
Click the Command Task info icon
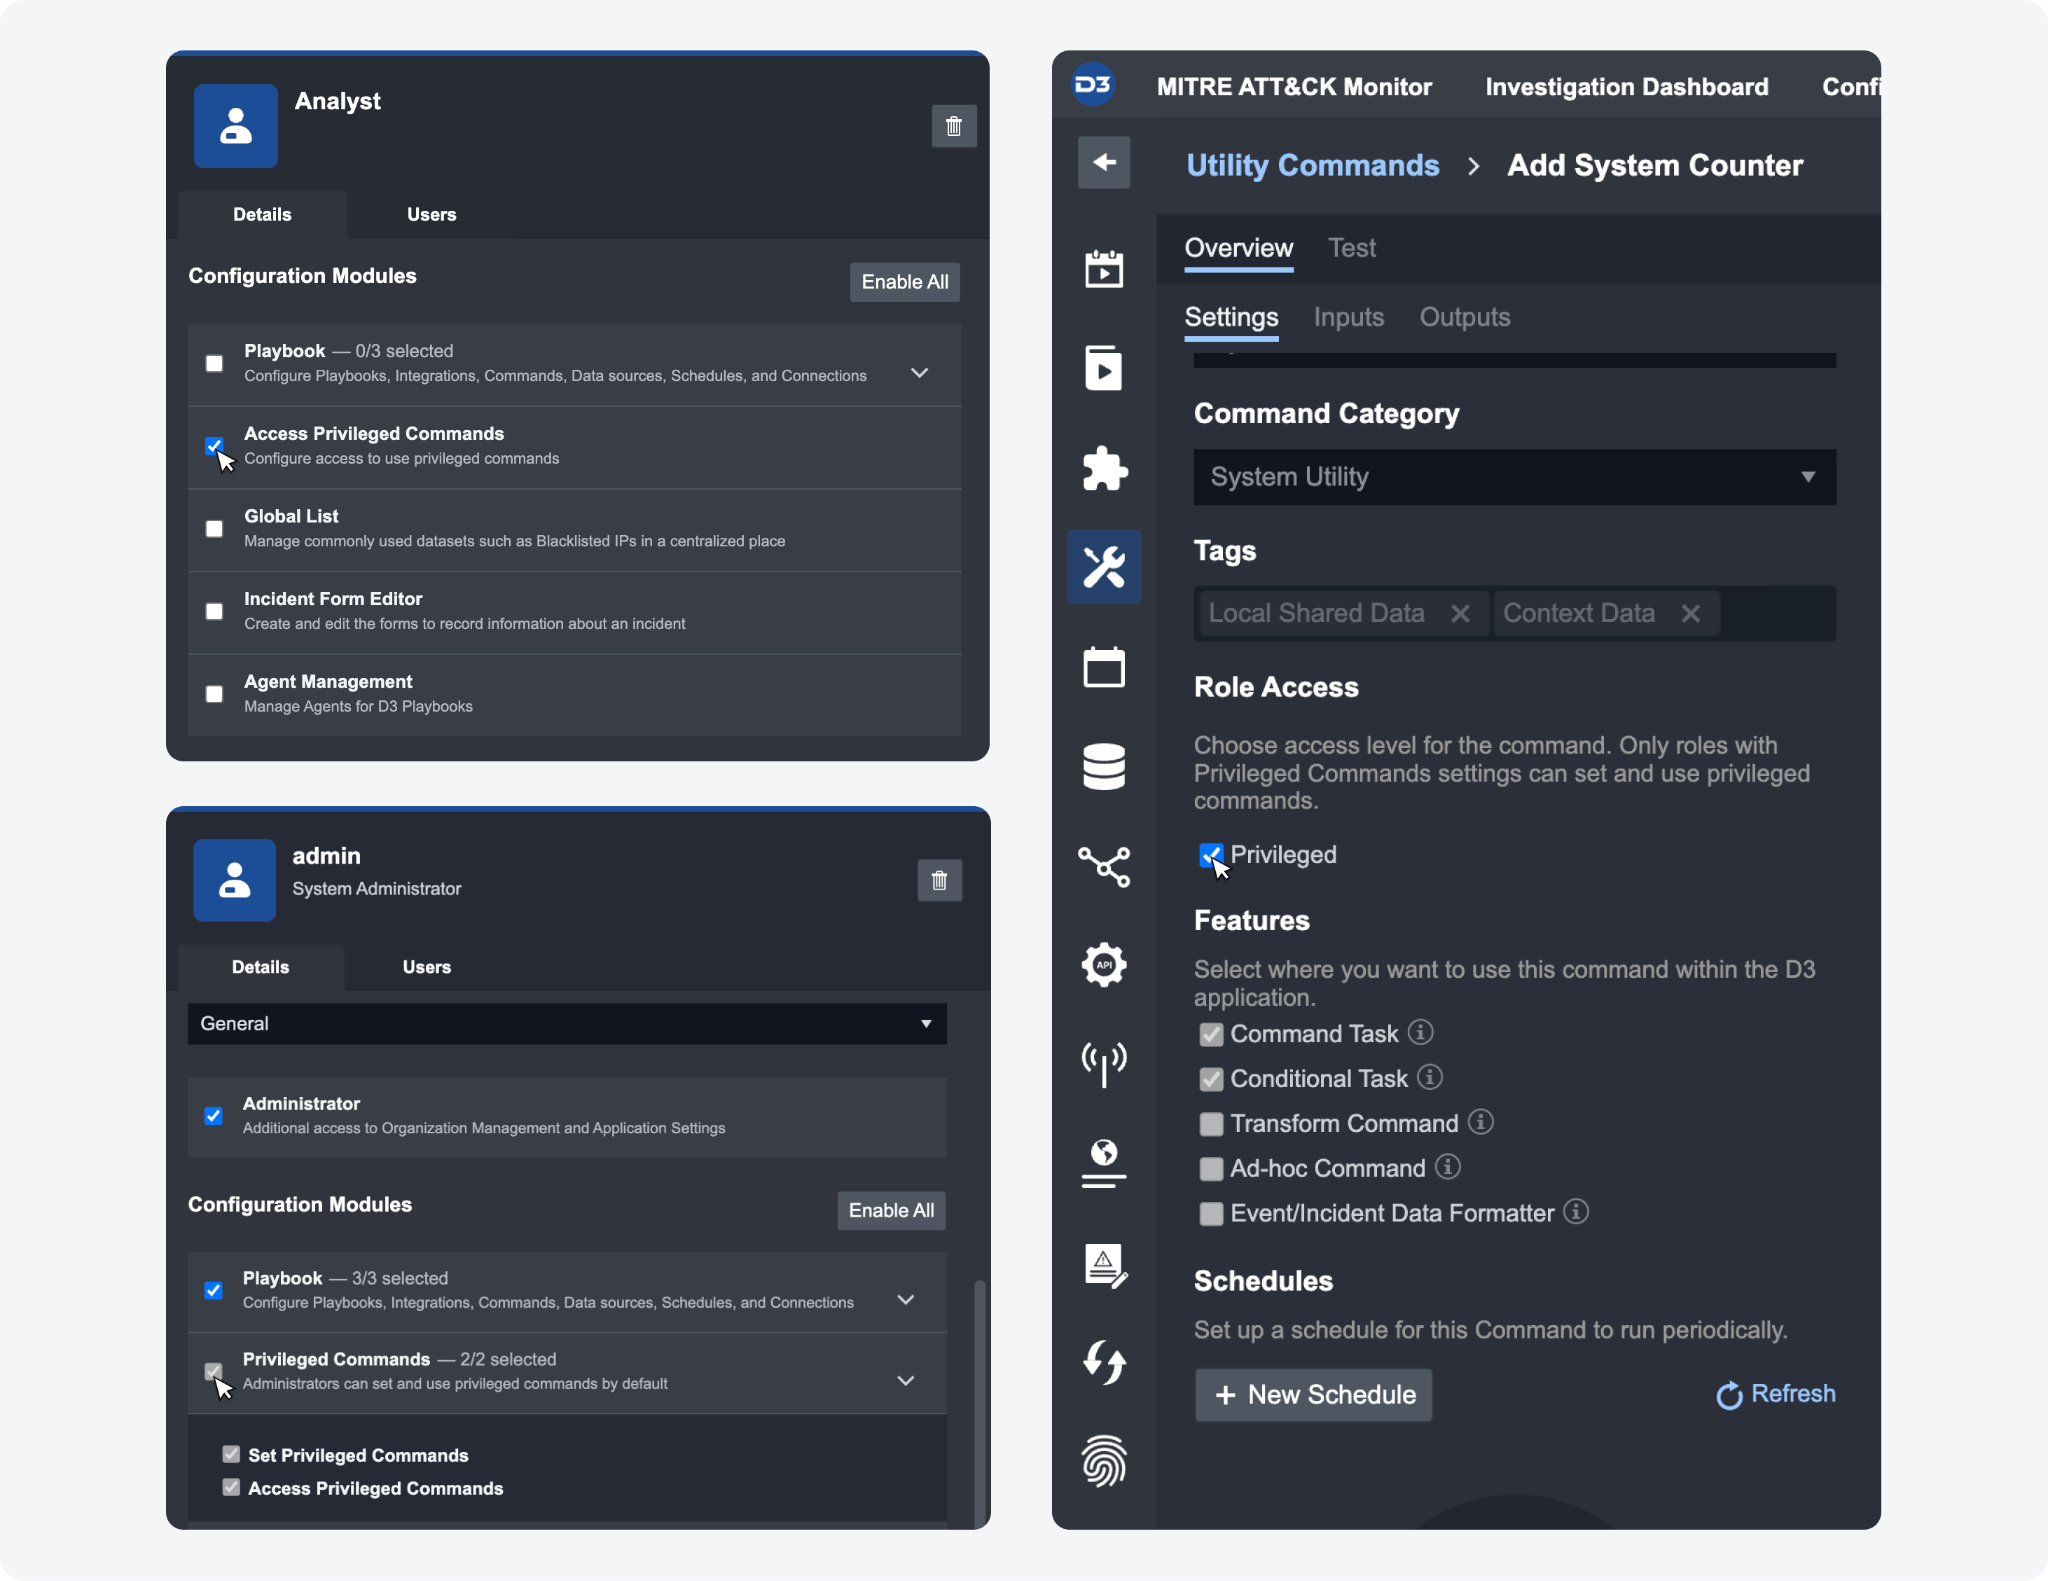pyautogui.click(x=1421, y=1032)
